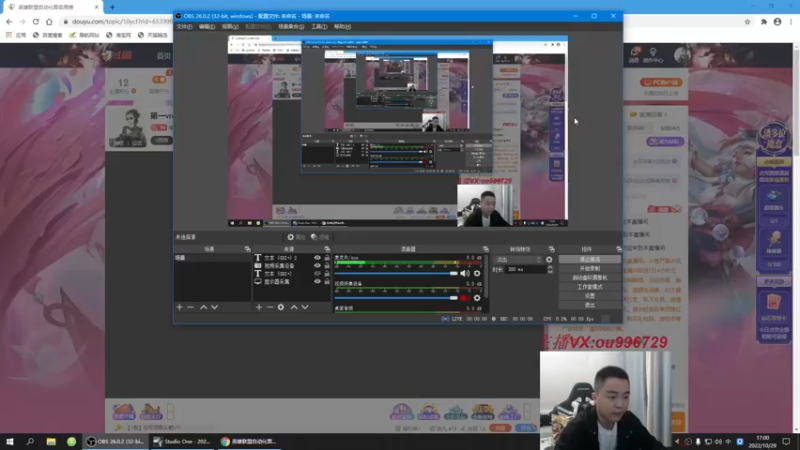Viewport: 800px width, 450px height.
Task: Toggle visibility of display capture source
Action: tap(317, 281)
